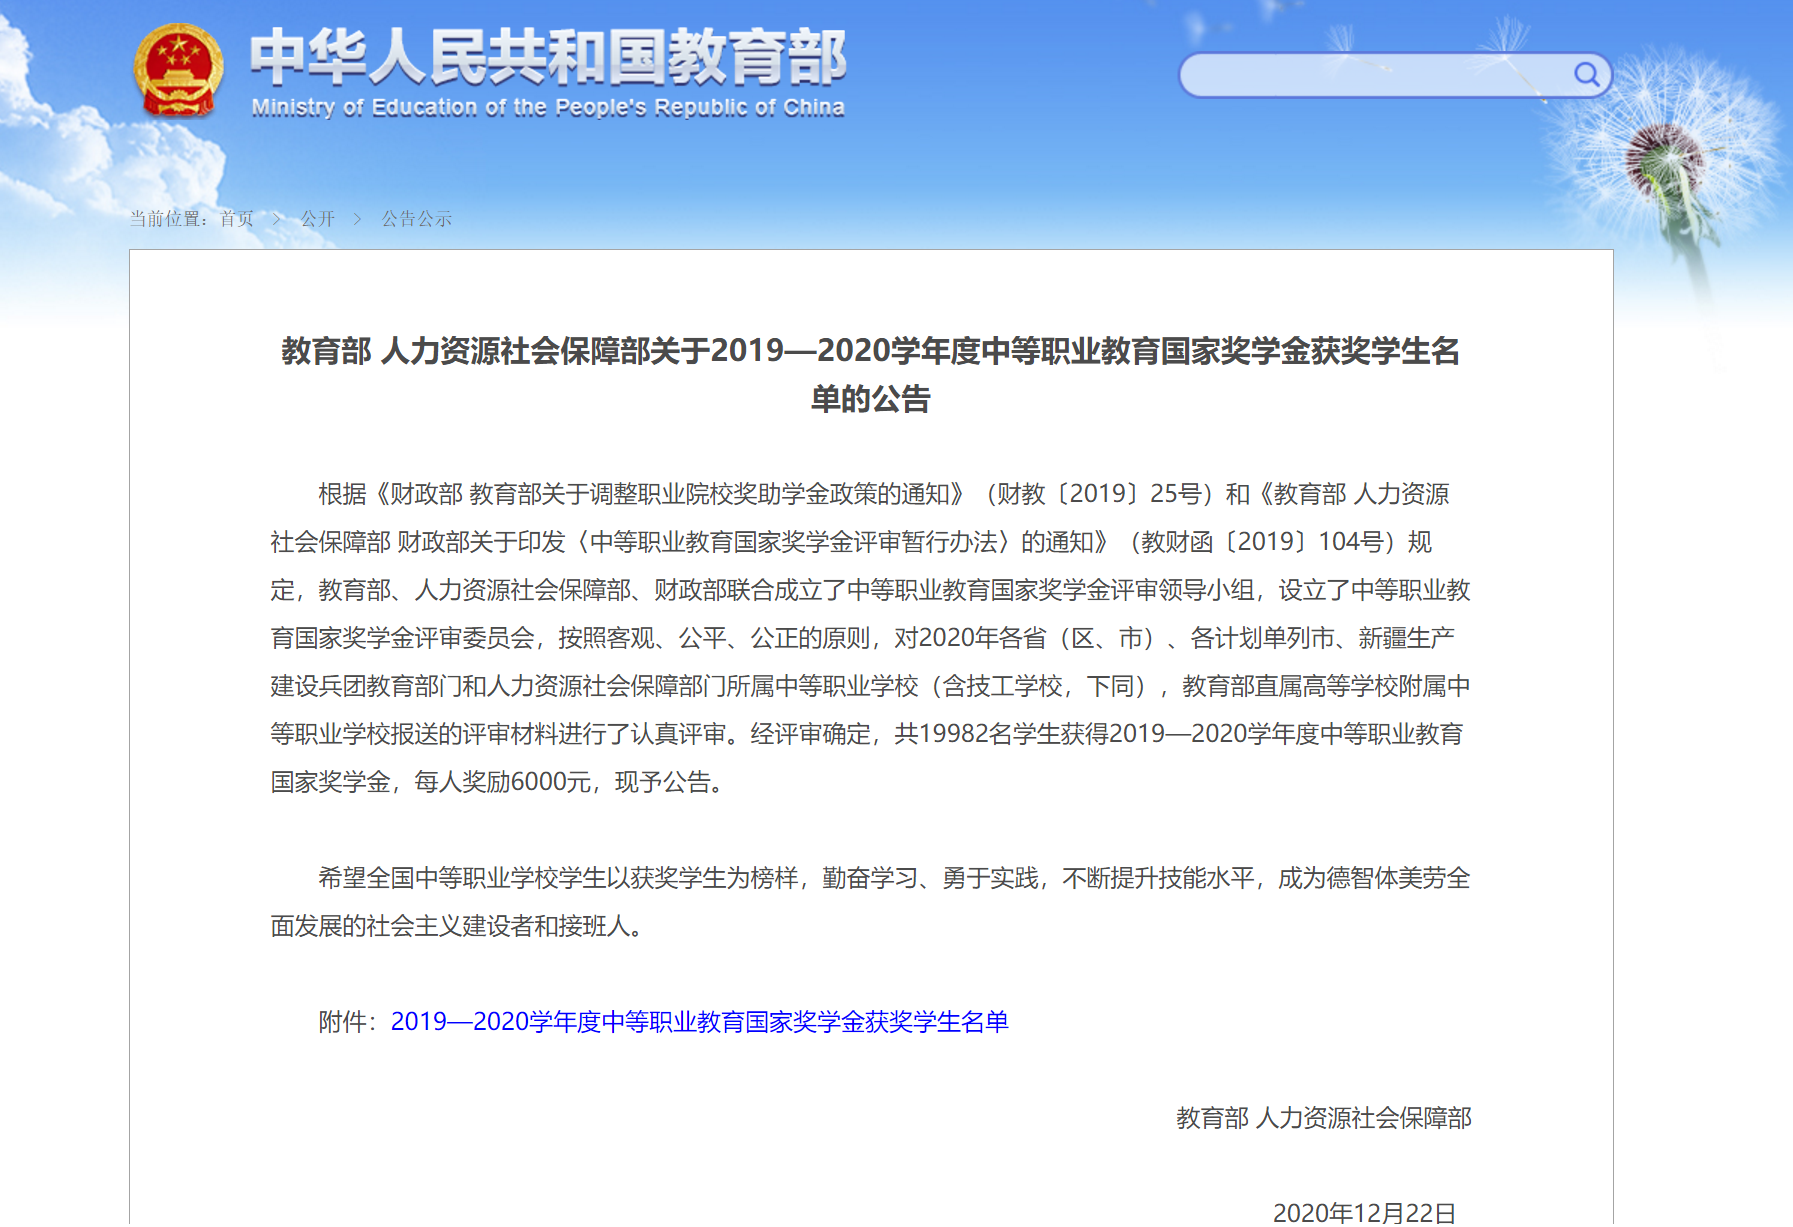
Task: Click the Ministry of Education English subtitle
Action: pyautogui.click(x=547, y=108)
